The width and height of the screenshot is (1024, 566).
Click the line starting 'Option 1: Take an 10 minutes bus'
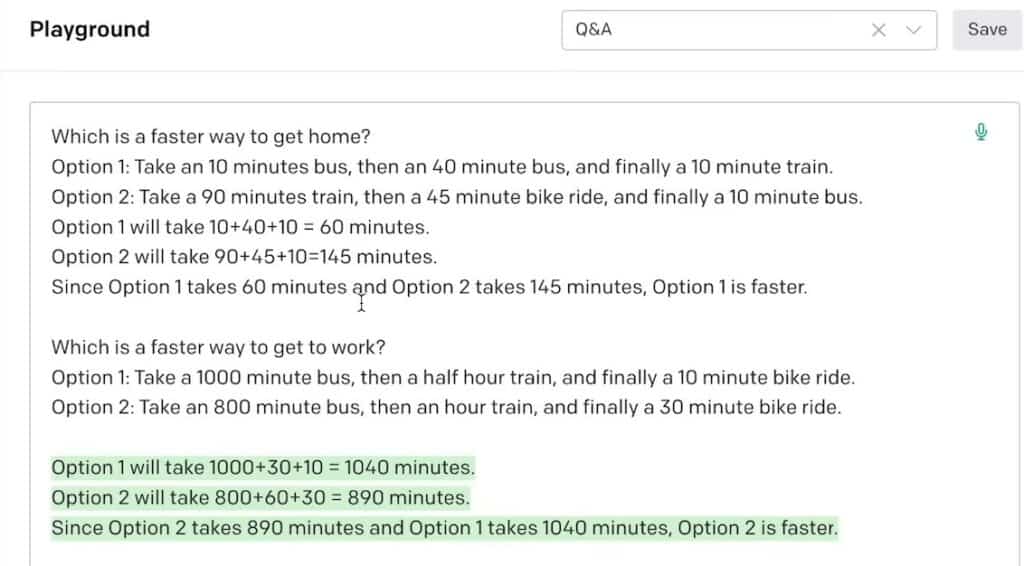point(442,167)
